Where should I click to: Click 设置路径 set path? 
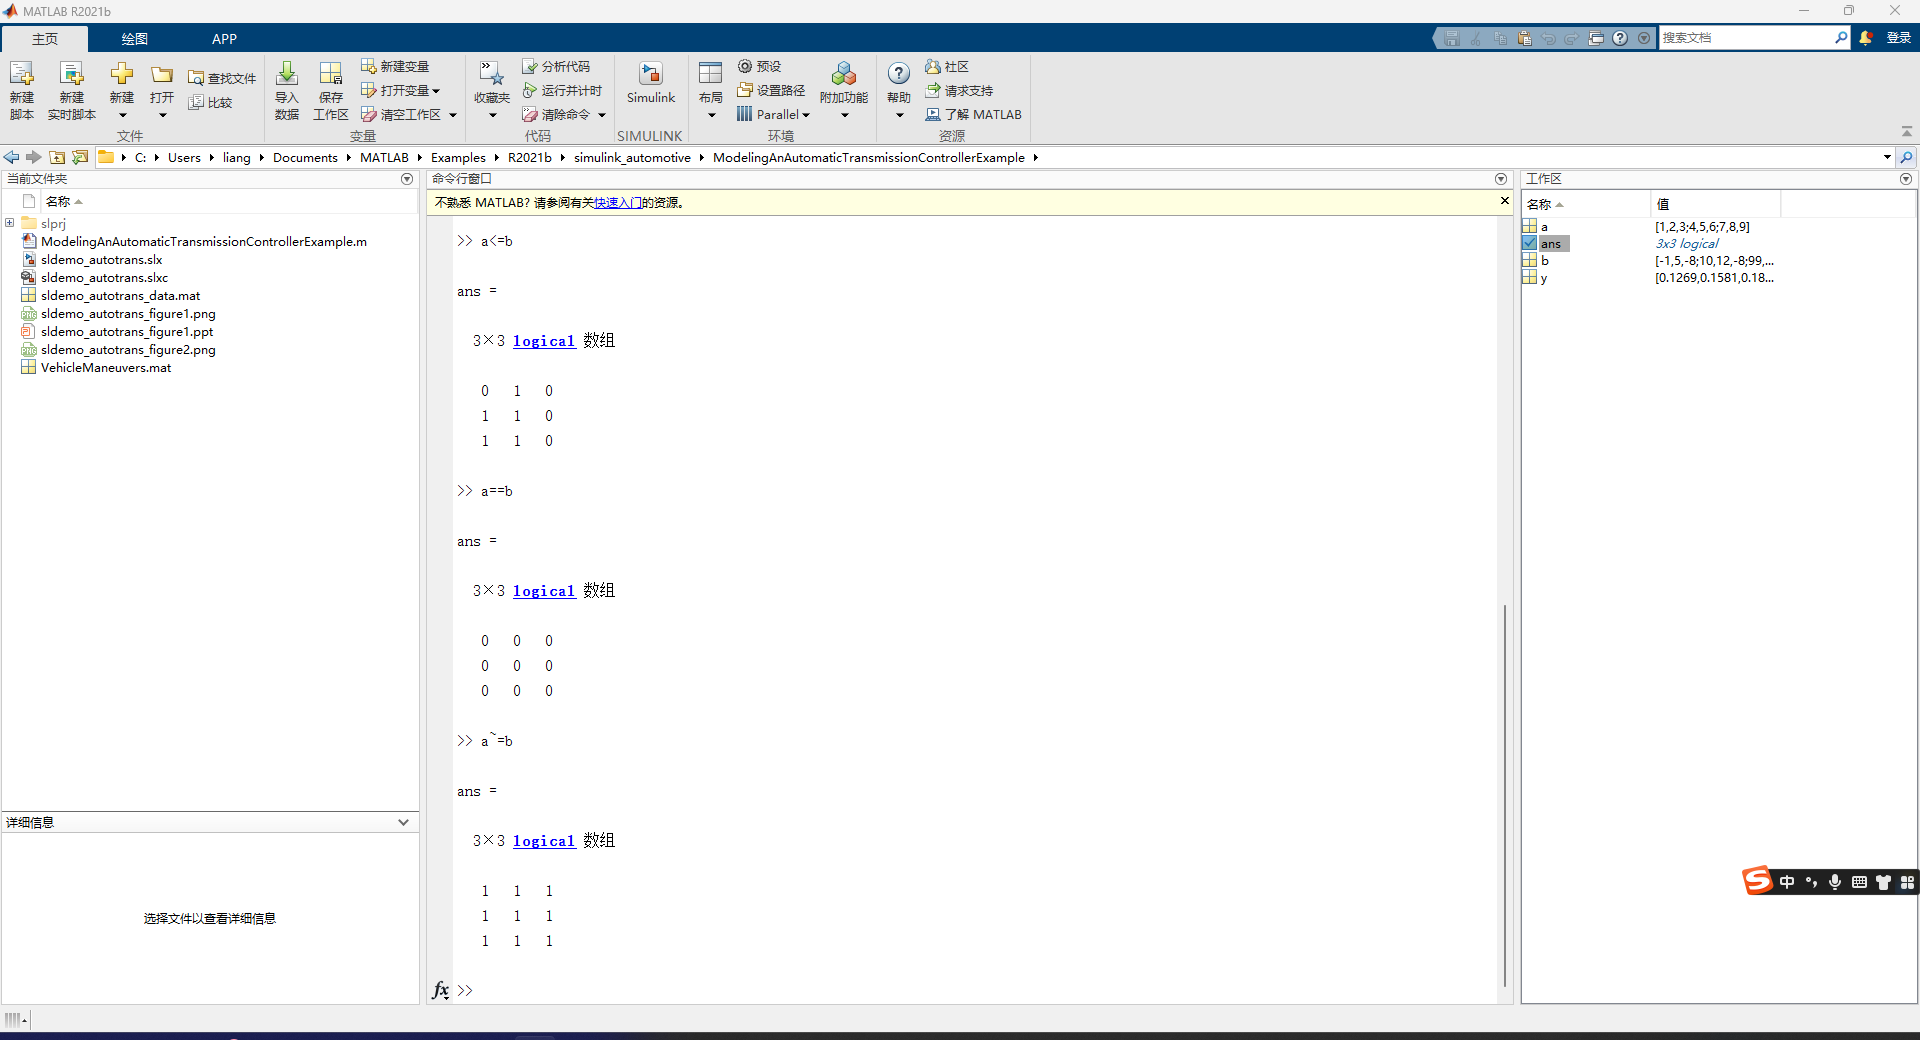[771, 90]
